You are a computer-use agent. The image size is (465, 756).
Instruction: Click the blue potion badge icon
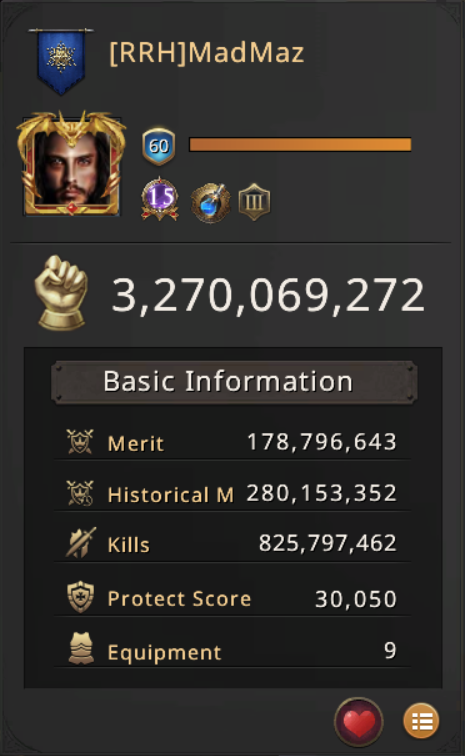coord(210,203)
